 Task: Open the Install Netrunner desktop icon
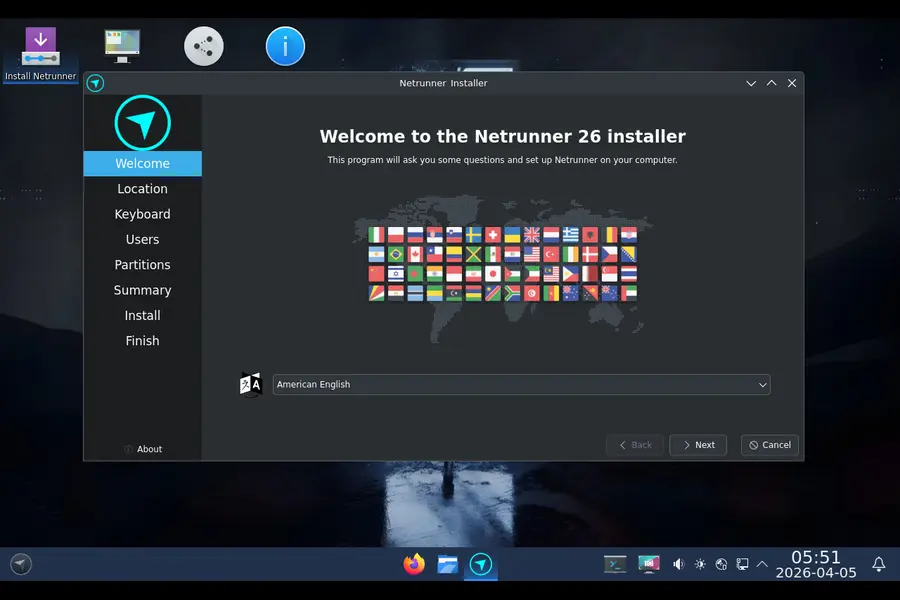pos(38,45)
